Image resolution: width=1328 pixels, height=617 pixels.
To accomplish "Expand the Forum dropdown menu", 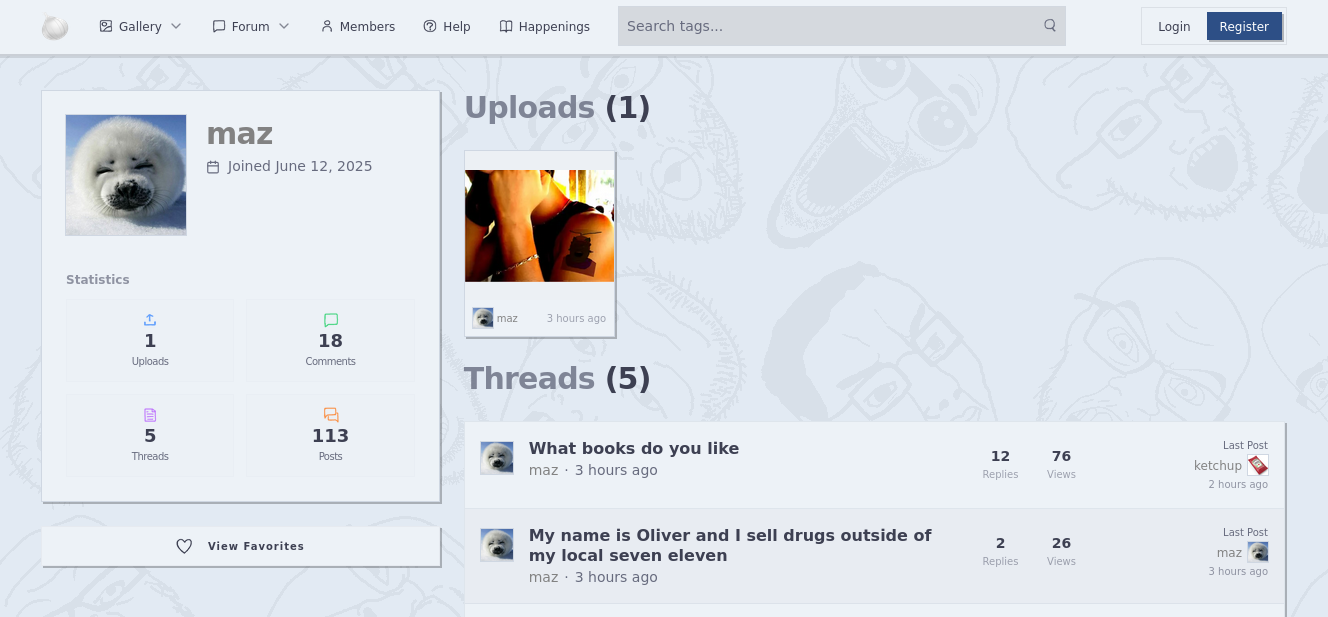I will point(251,27).
